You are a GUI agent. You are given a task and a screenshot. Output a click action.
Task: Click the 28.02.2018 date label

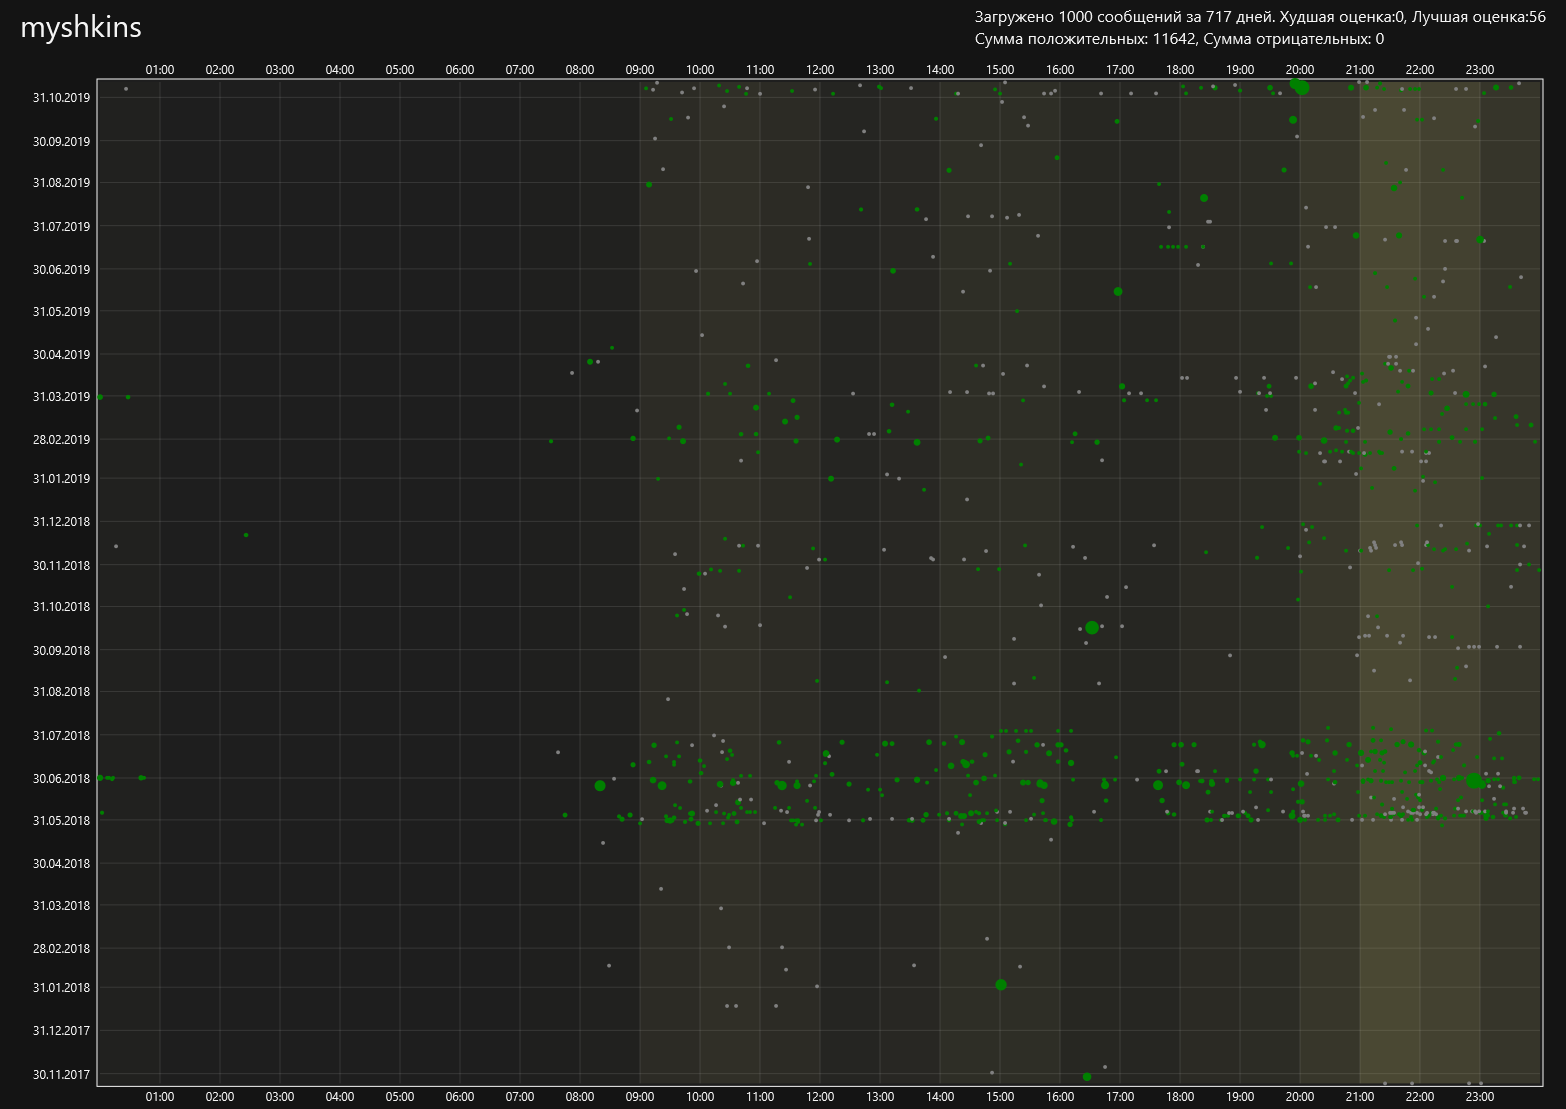click(x=61, y=948)
